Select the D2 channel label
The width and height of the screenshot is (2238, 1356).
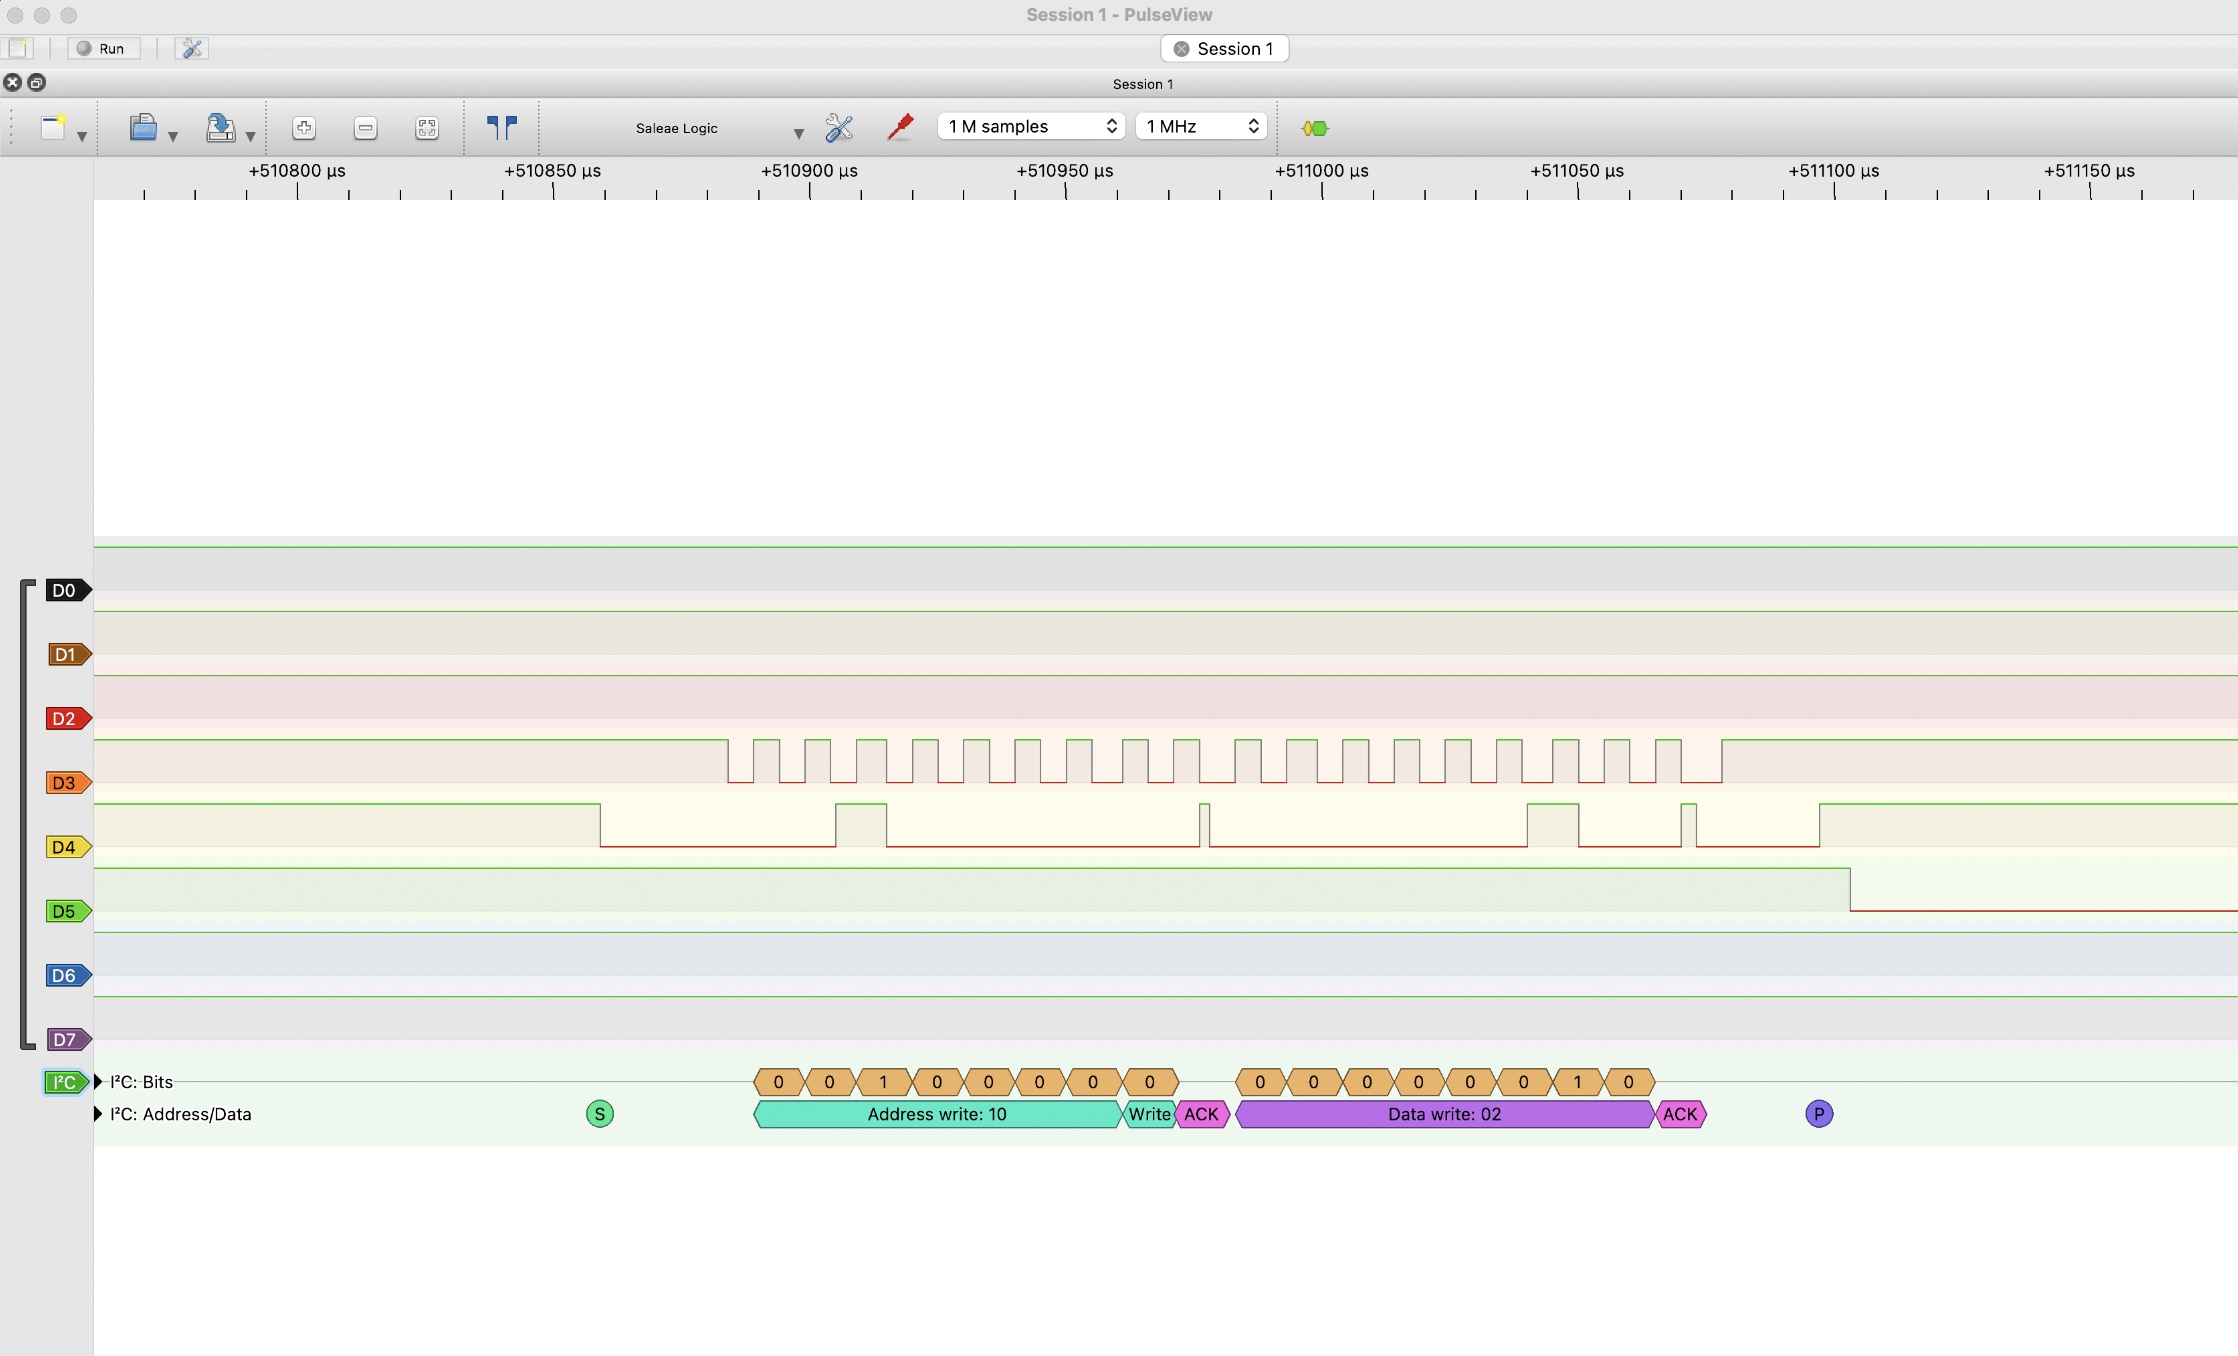tap(67, 718)
